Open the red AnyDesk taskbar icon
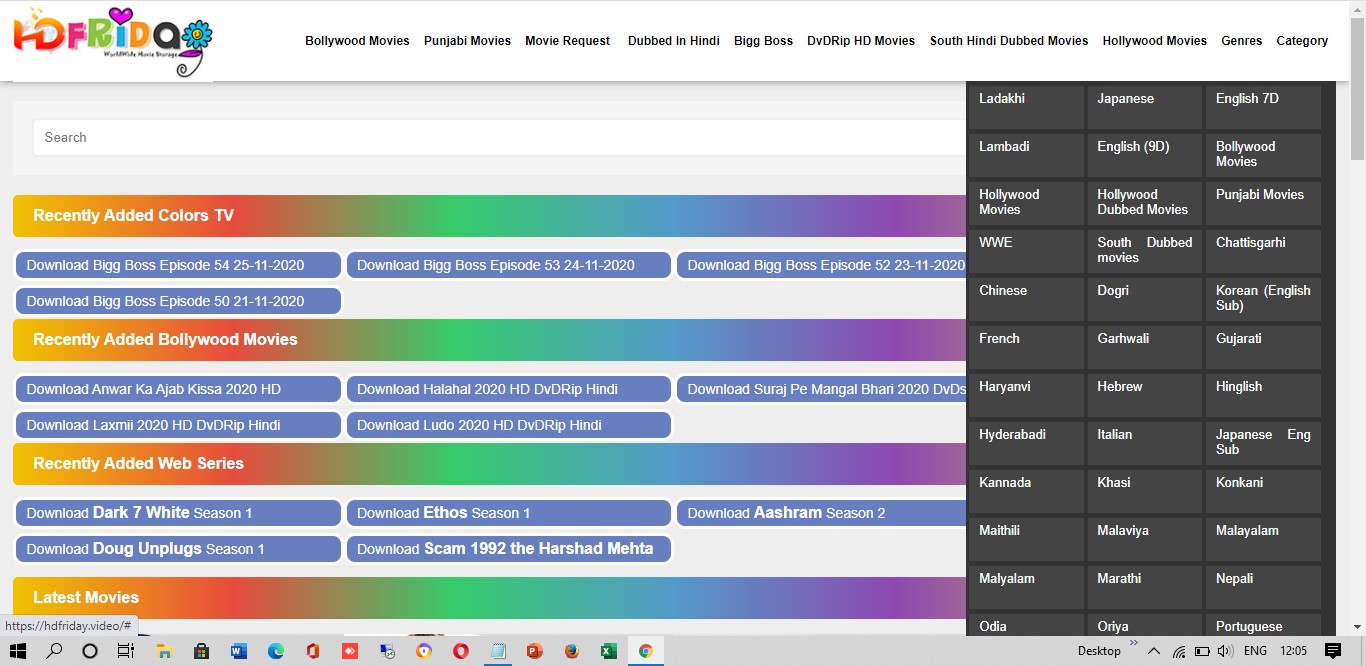 coord(350,651)
